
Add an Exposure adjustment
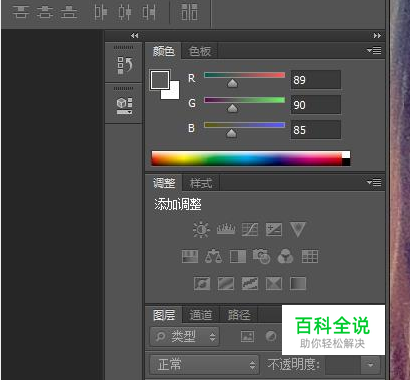point(274,230)
